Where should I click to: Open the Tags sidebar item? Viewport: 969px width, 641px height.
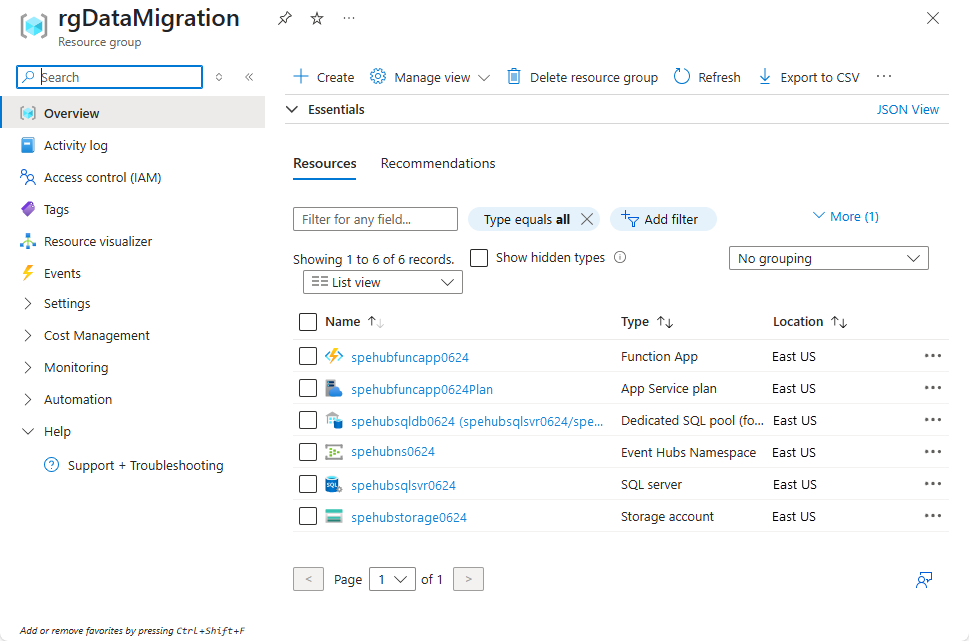click(x=56, y=209)
